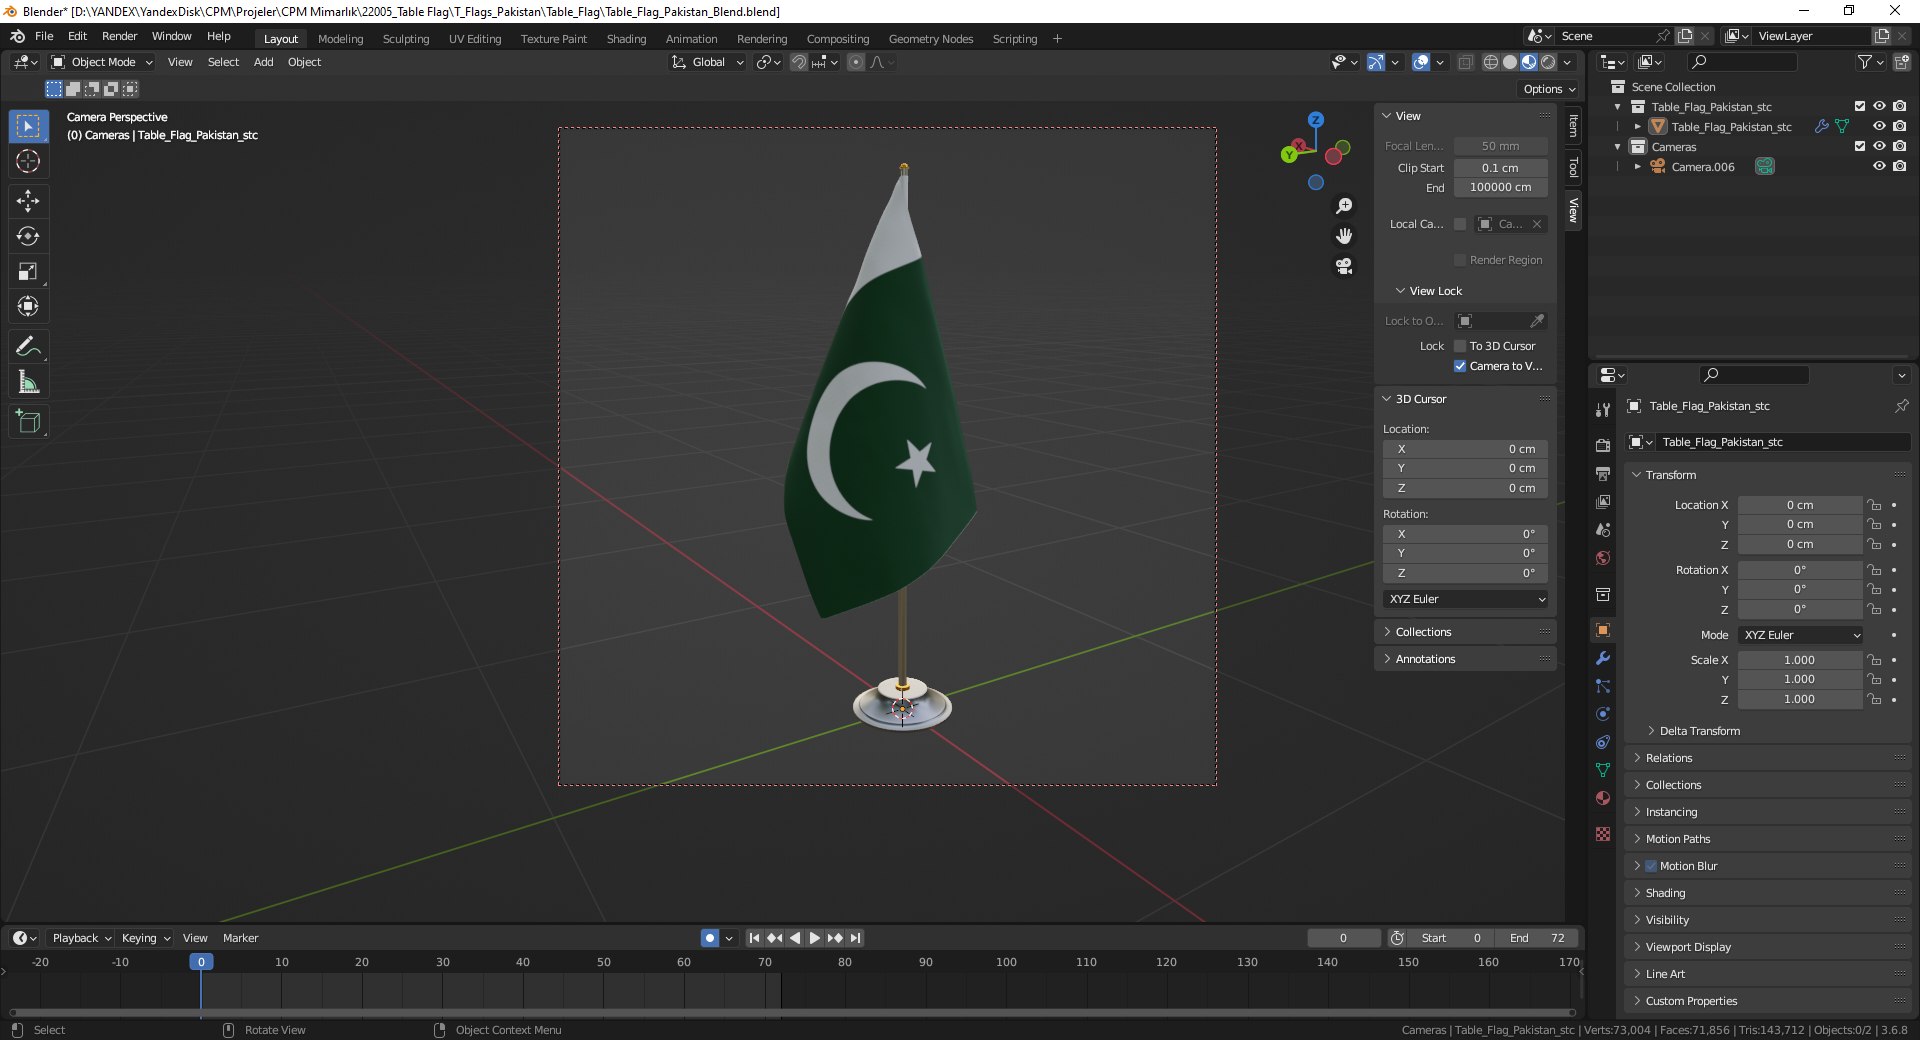The height and width of the screenshot is (1040, 1920).
Task: Select the Transform tool
Action: pyautogui.click(x=28, y=307)
